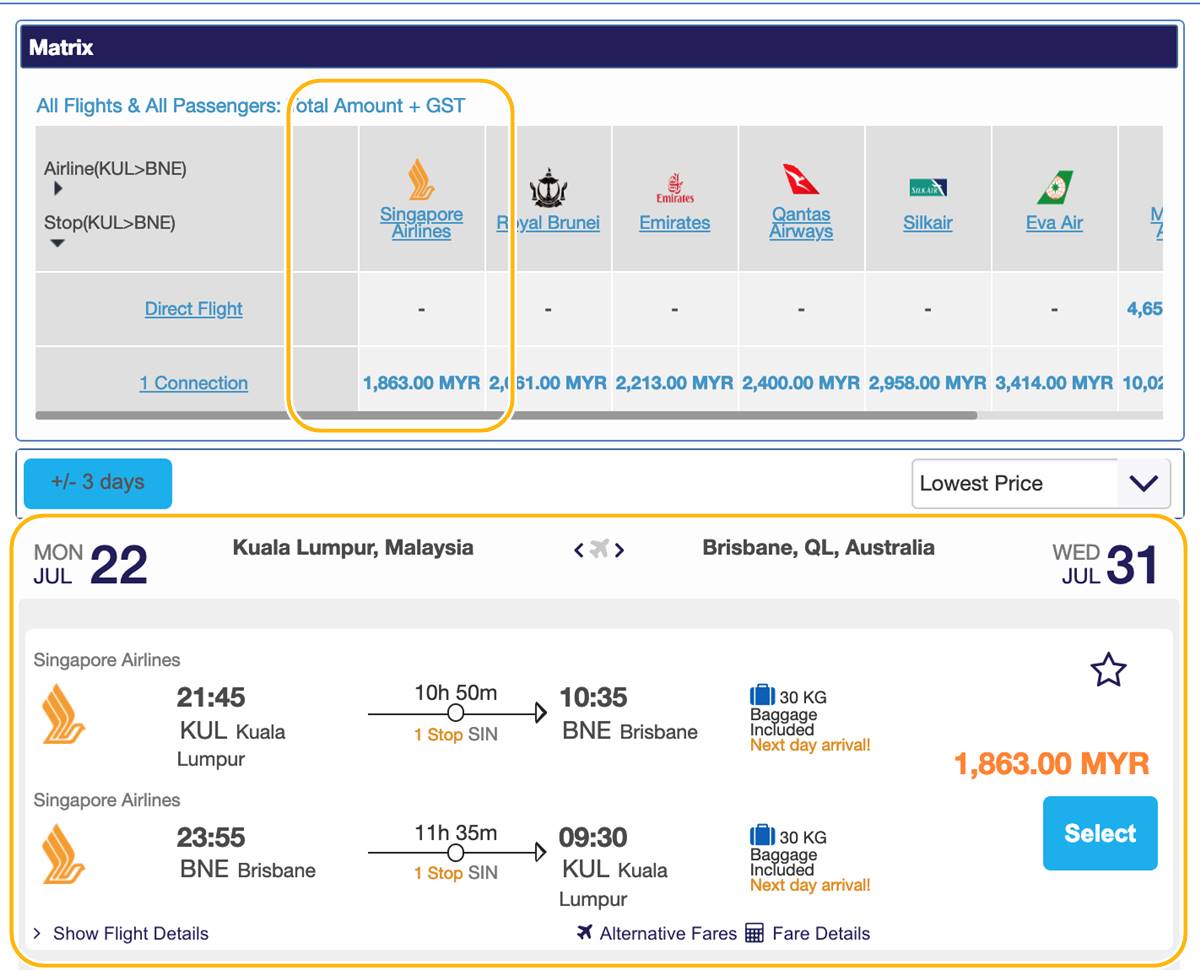Favorite the flight with the star icon

click(x=1108, y=670)
